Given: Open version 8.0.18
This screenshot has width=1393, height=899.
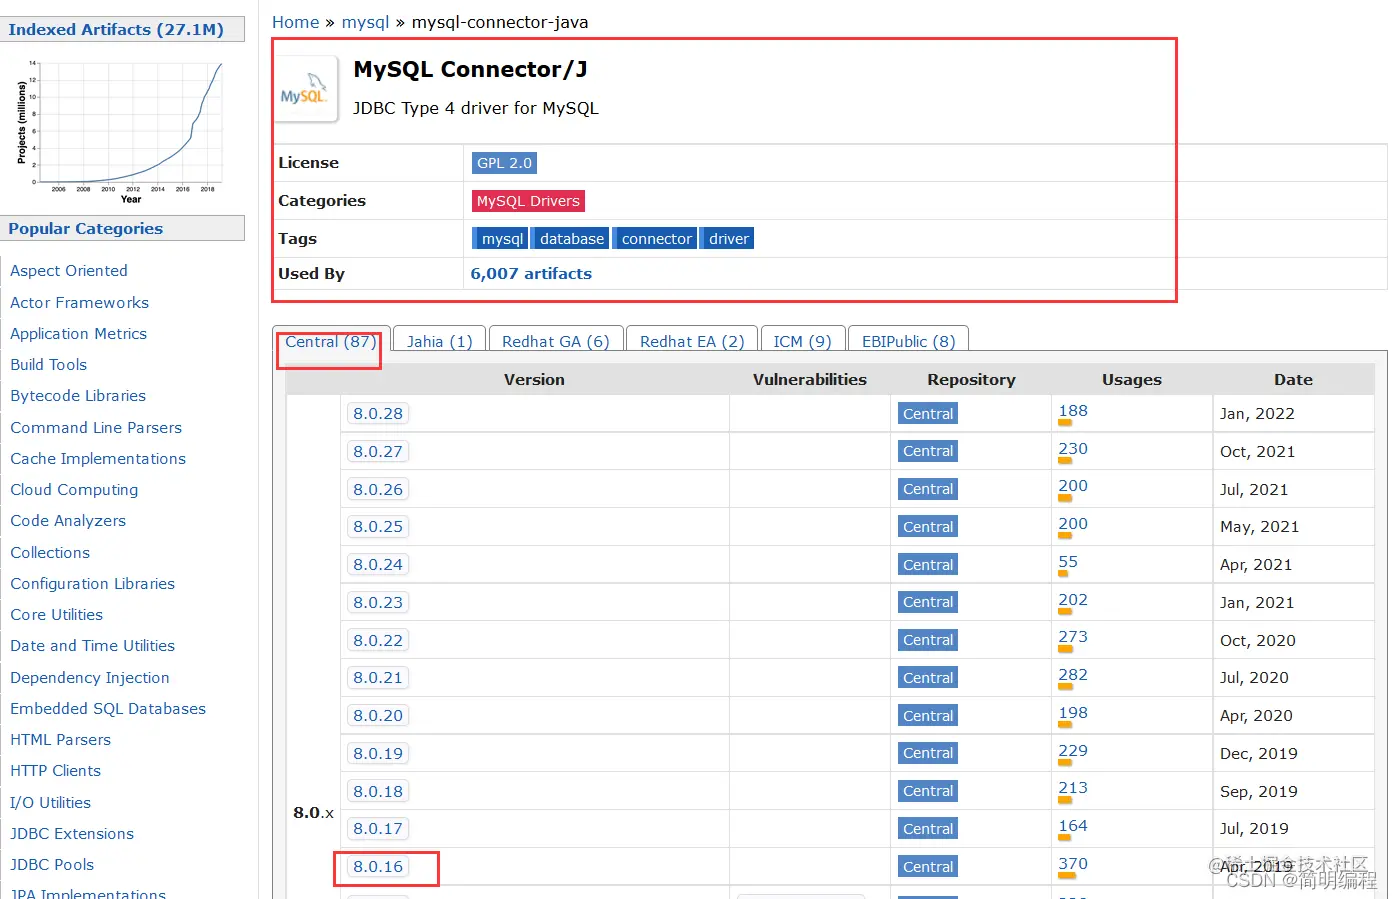Looking at the screenshot, I should (x=378, y=792).
